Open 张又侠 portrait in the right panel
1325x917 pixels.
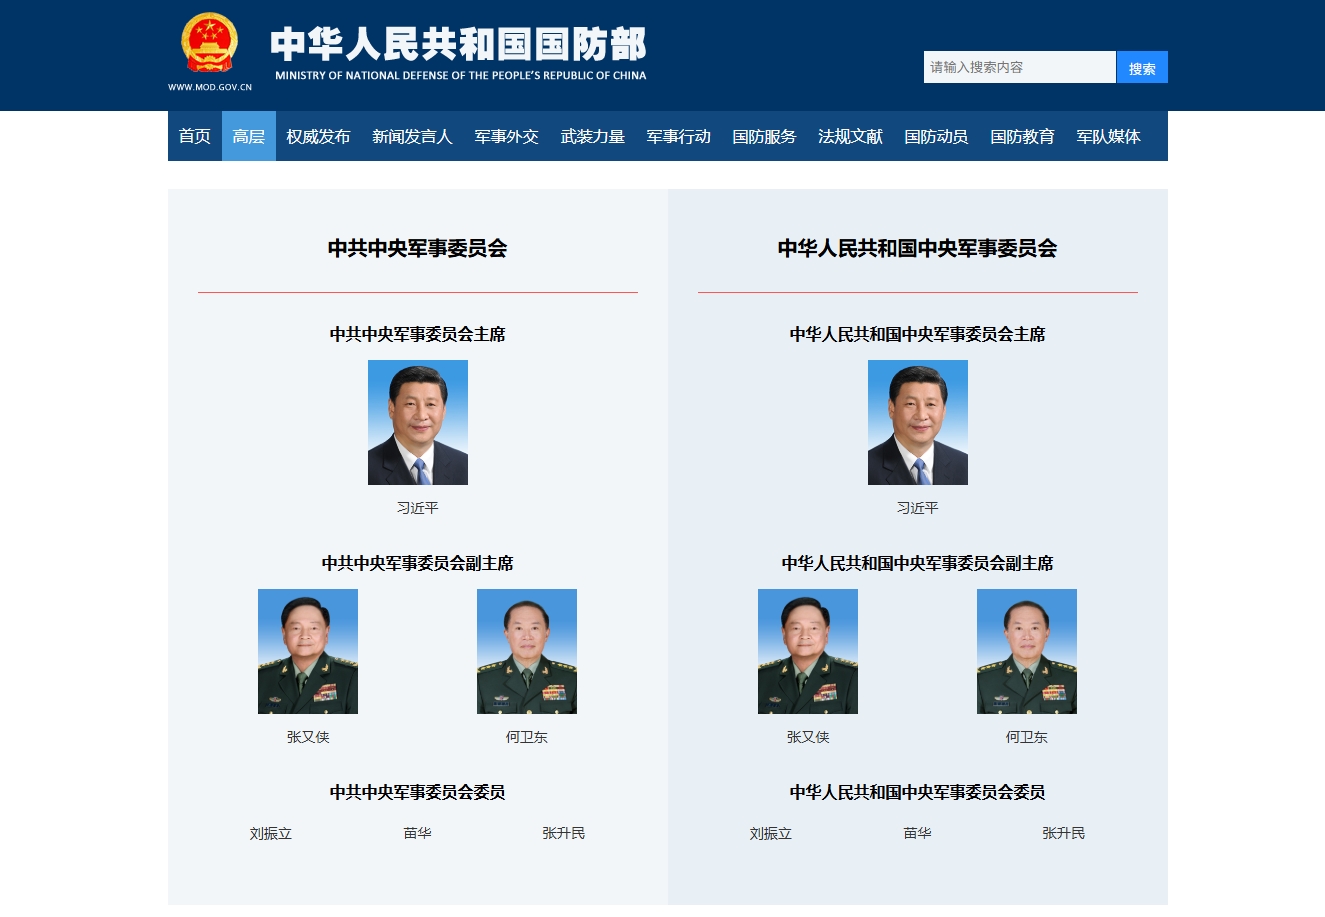tap(808, 651)
